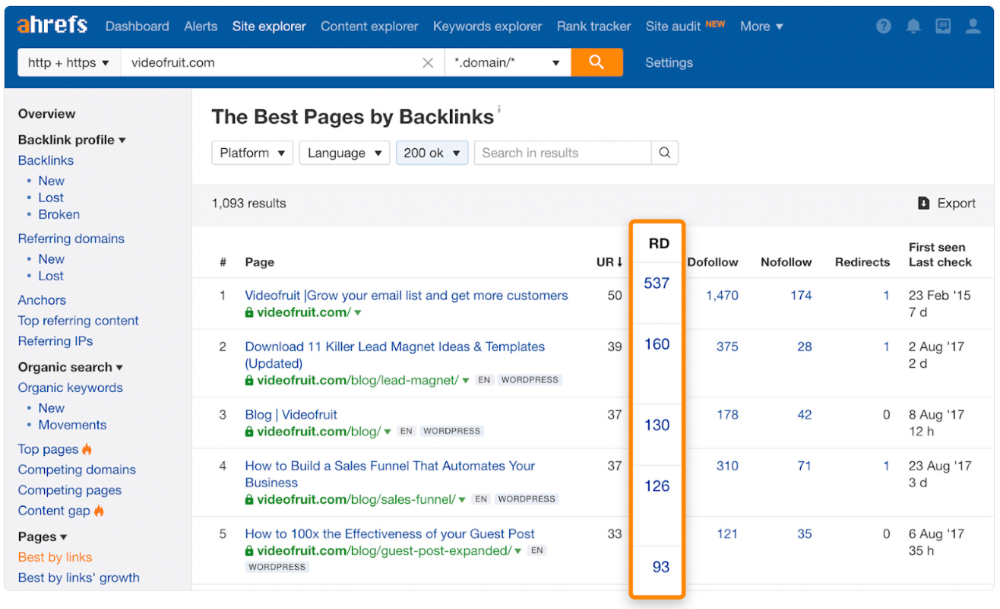Open Keywords explorer in top navigation
Image resolution: width=1000 pixels, height=609 pixels.
487,26
